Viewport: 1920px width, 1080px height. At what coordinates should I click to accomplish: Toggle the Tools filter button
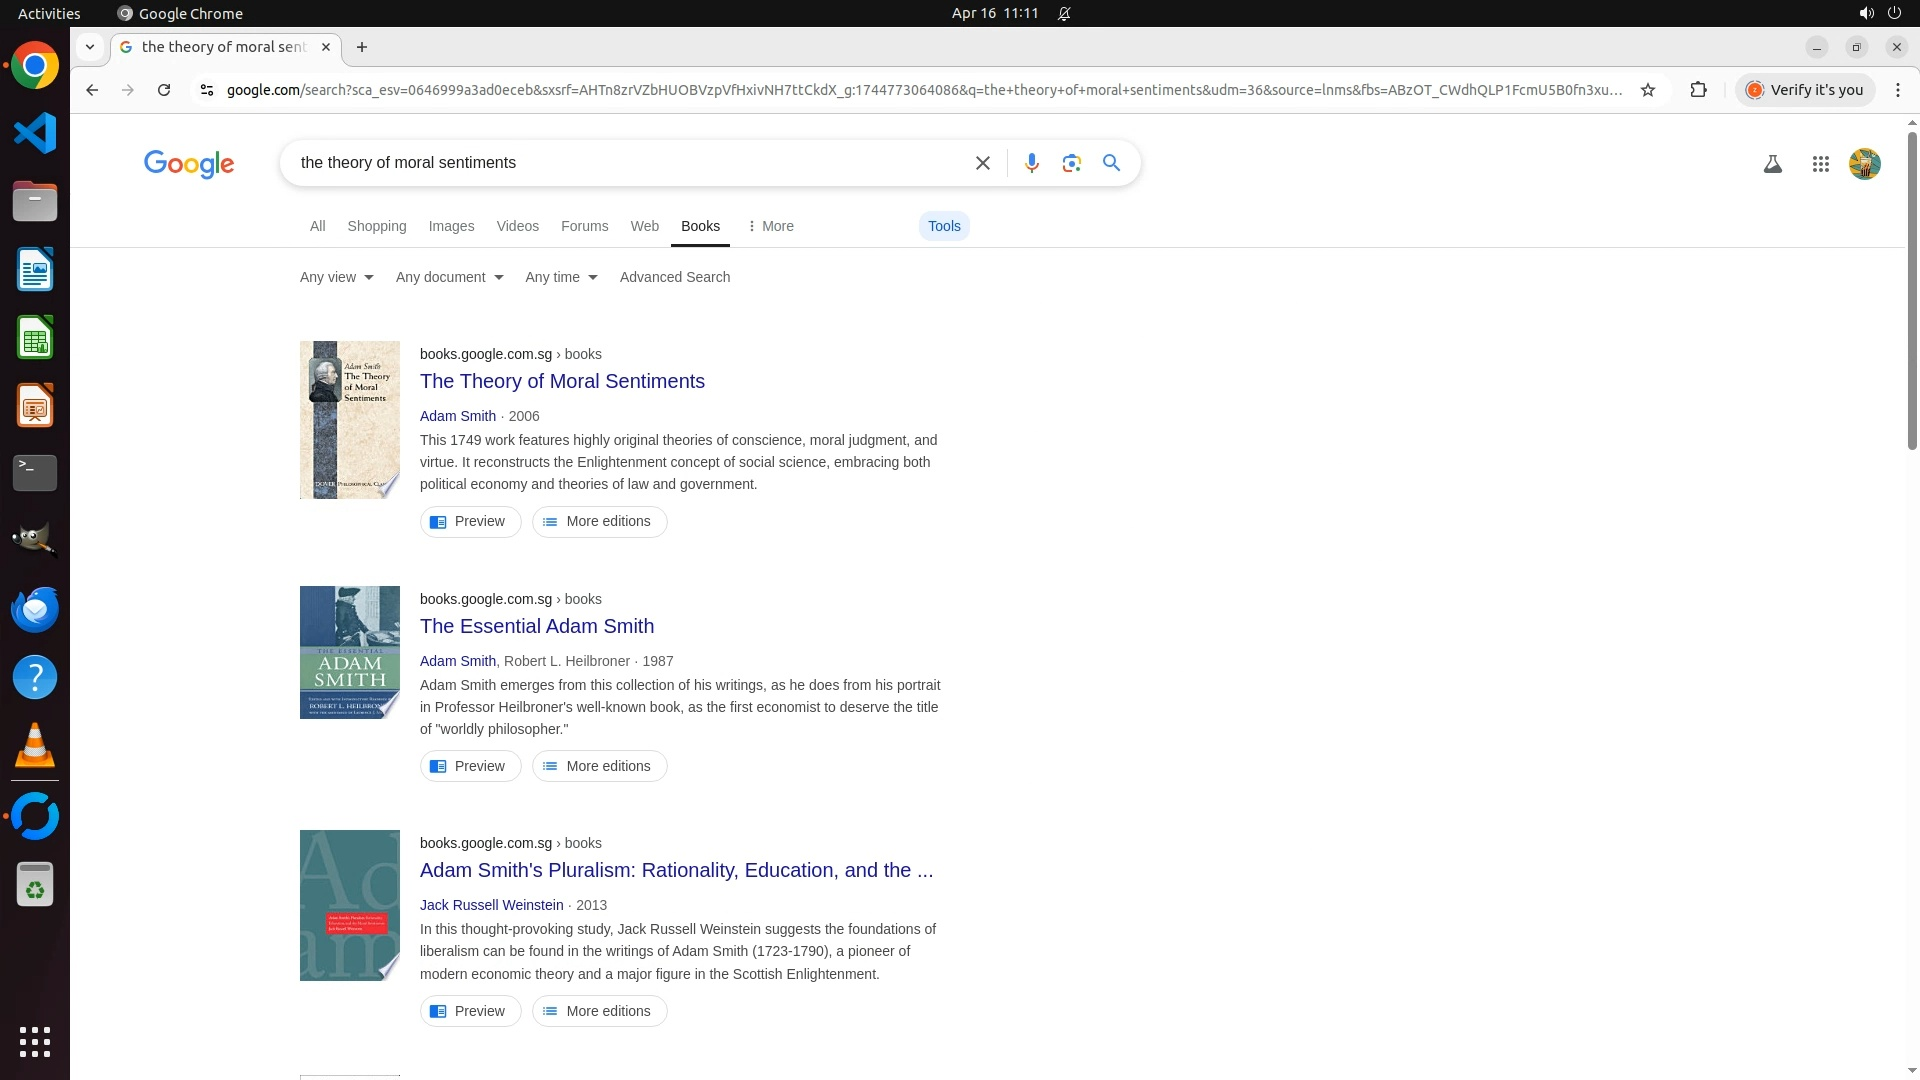pyautogui.click(x=943, y=226)
